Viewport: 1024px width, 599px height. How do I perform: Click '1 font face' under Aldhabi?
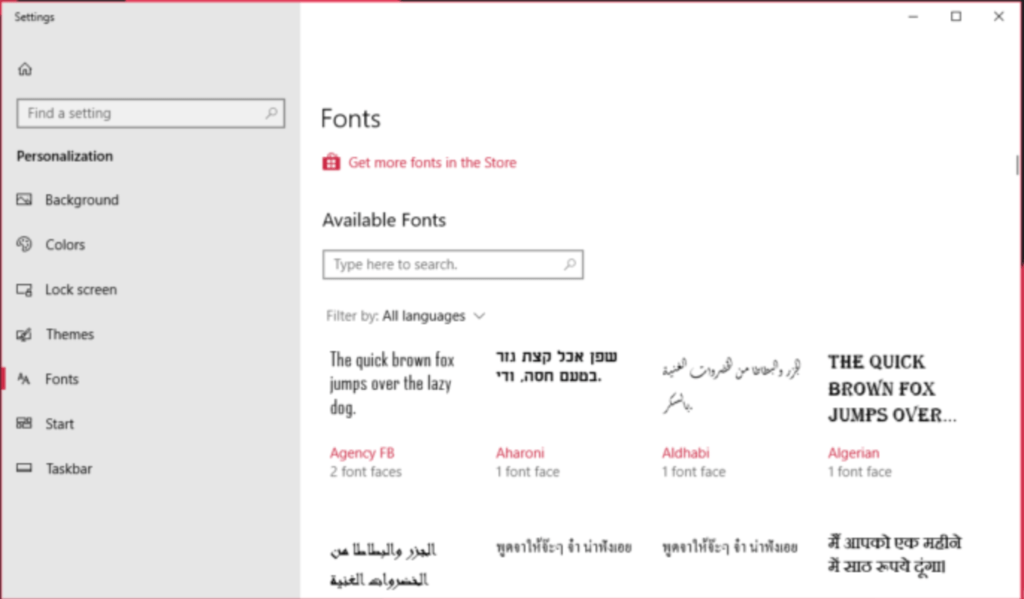[694, 472]
